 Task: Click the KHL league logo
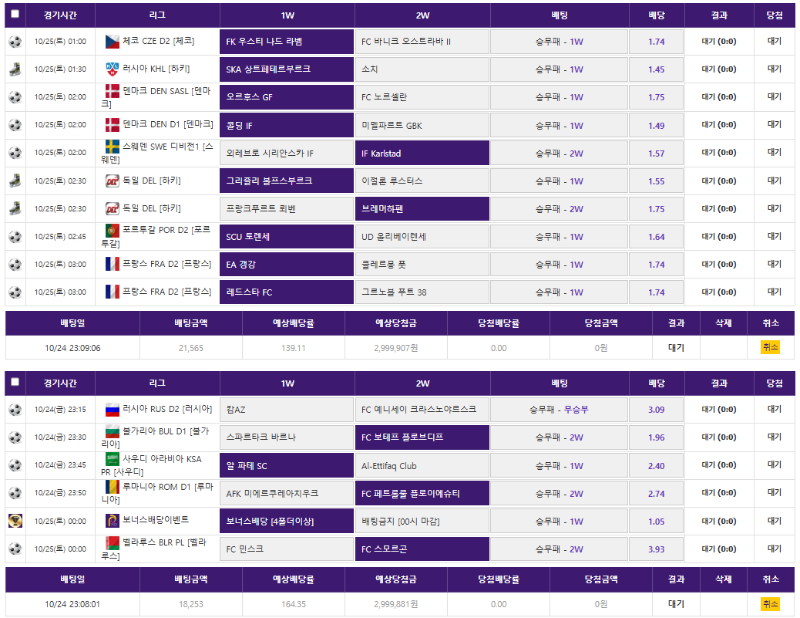pyautogui.click(x=112, y=69)
